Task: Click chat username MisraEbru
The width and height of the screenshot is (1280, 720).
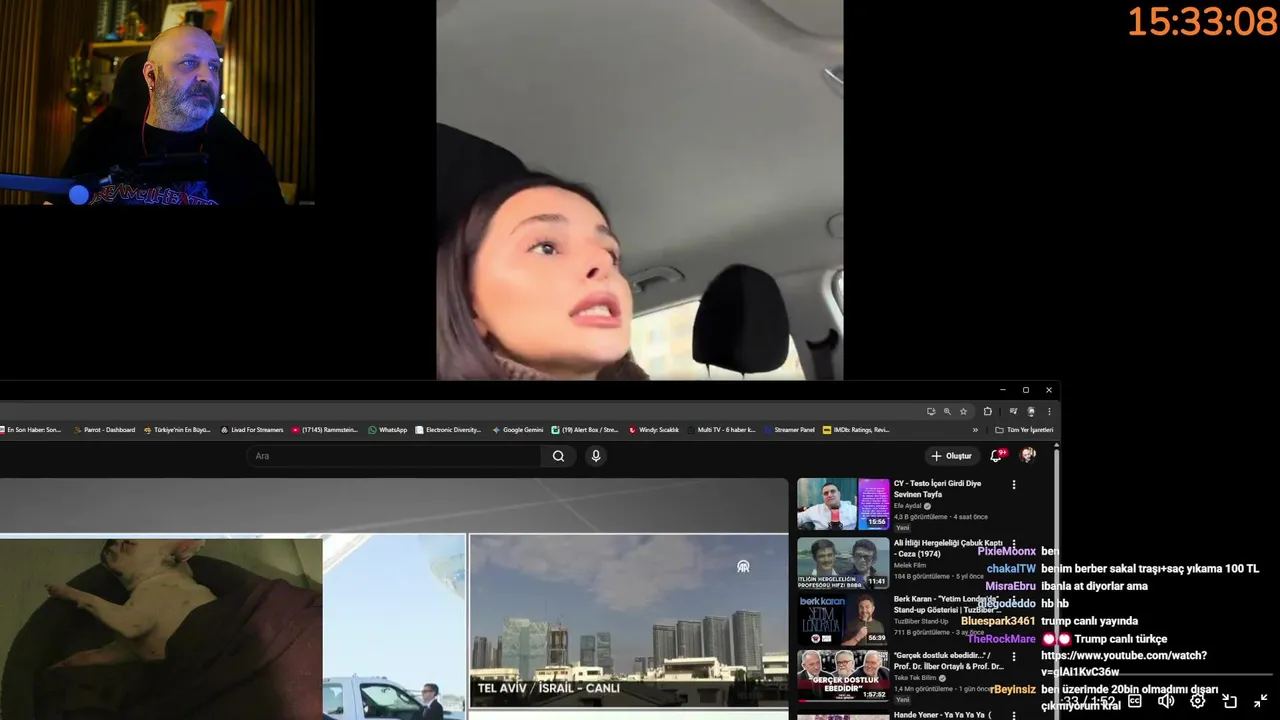Action: (x=1011, y=586)
